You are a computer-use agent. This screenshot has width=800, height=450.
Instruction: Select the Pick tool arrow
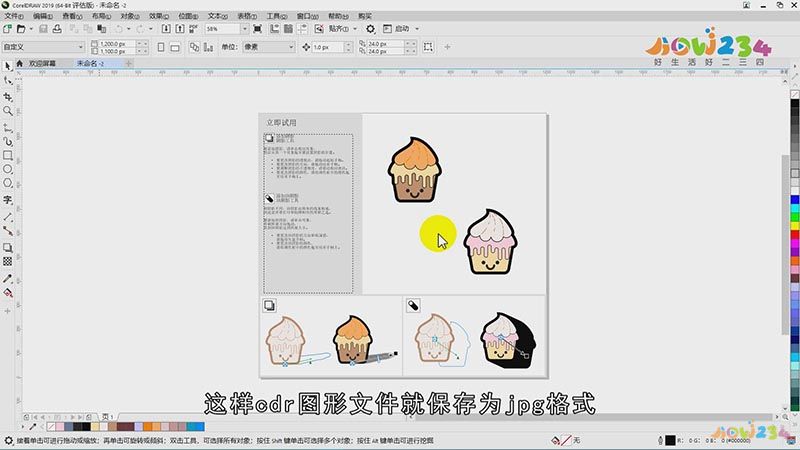pyautogui.click(x=8, y=66)
